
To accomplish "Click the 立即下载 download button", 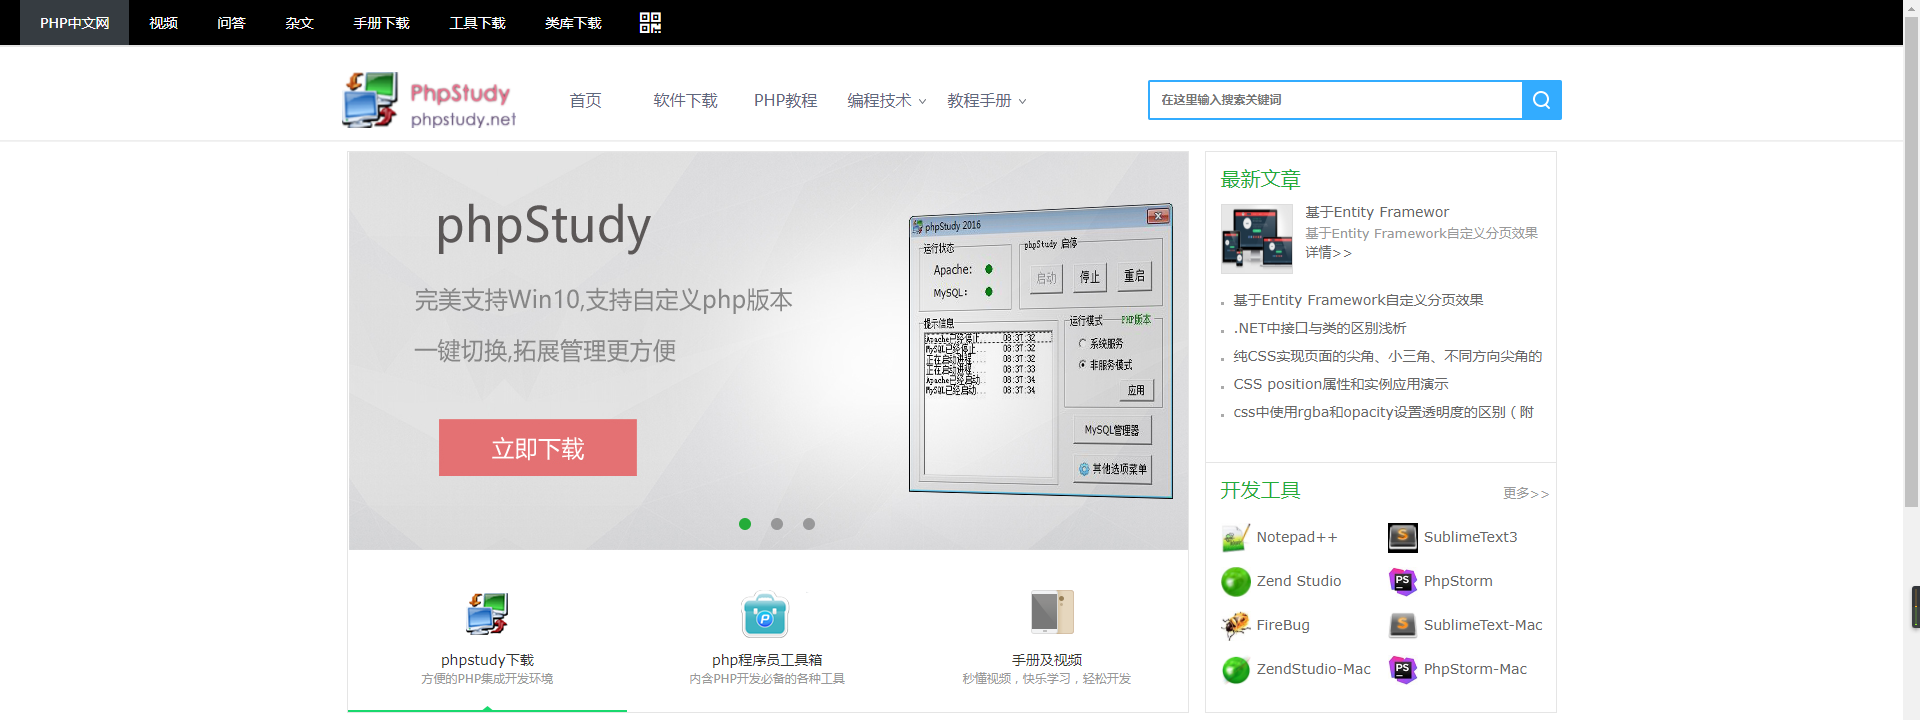I will point(538,447).
